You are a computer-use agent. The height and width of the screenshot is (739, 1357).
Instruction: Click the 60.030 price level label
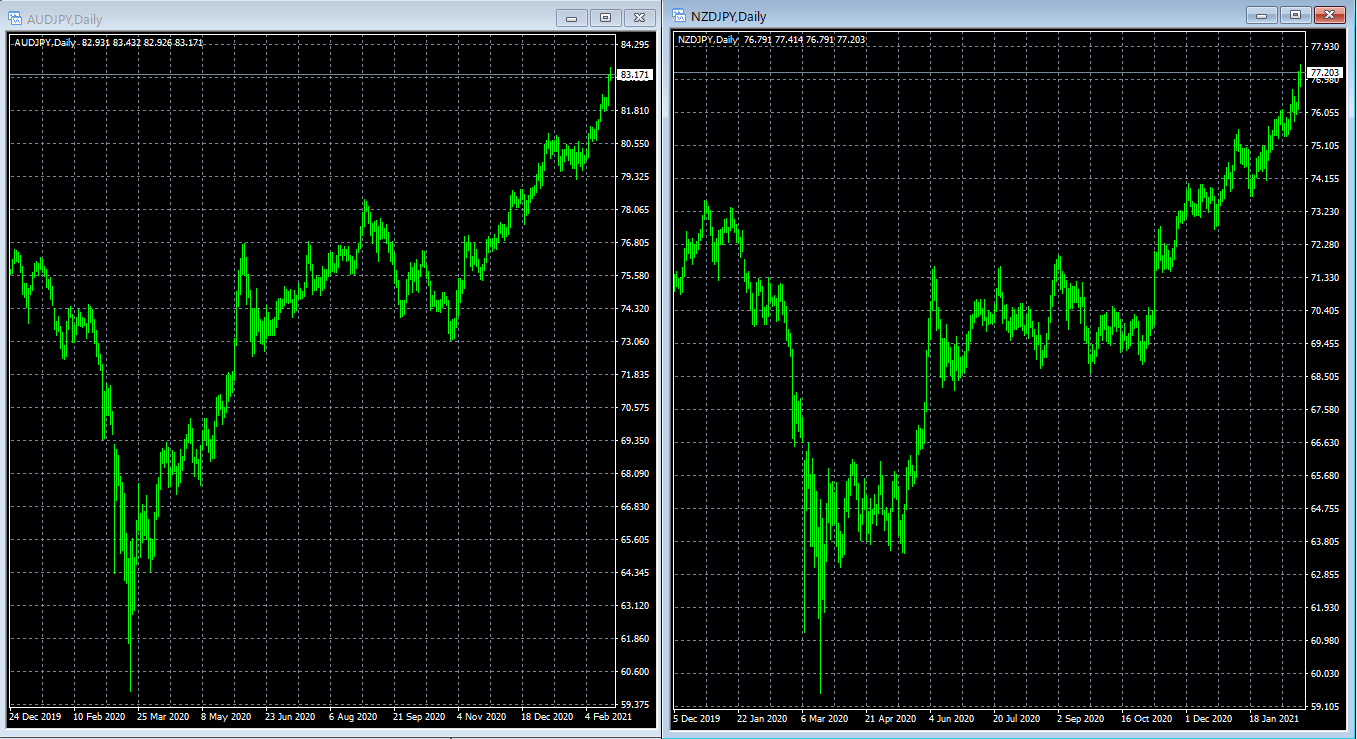click(x=1324, y=674)
